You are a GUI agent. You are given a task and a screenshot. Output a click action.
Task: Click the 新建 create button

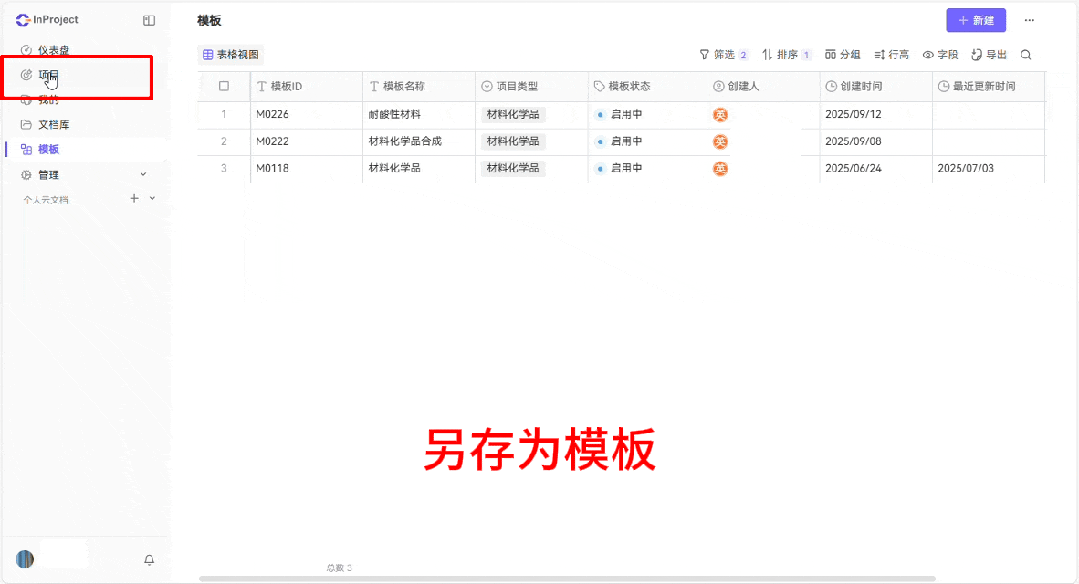coord(975,20)
